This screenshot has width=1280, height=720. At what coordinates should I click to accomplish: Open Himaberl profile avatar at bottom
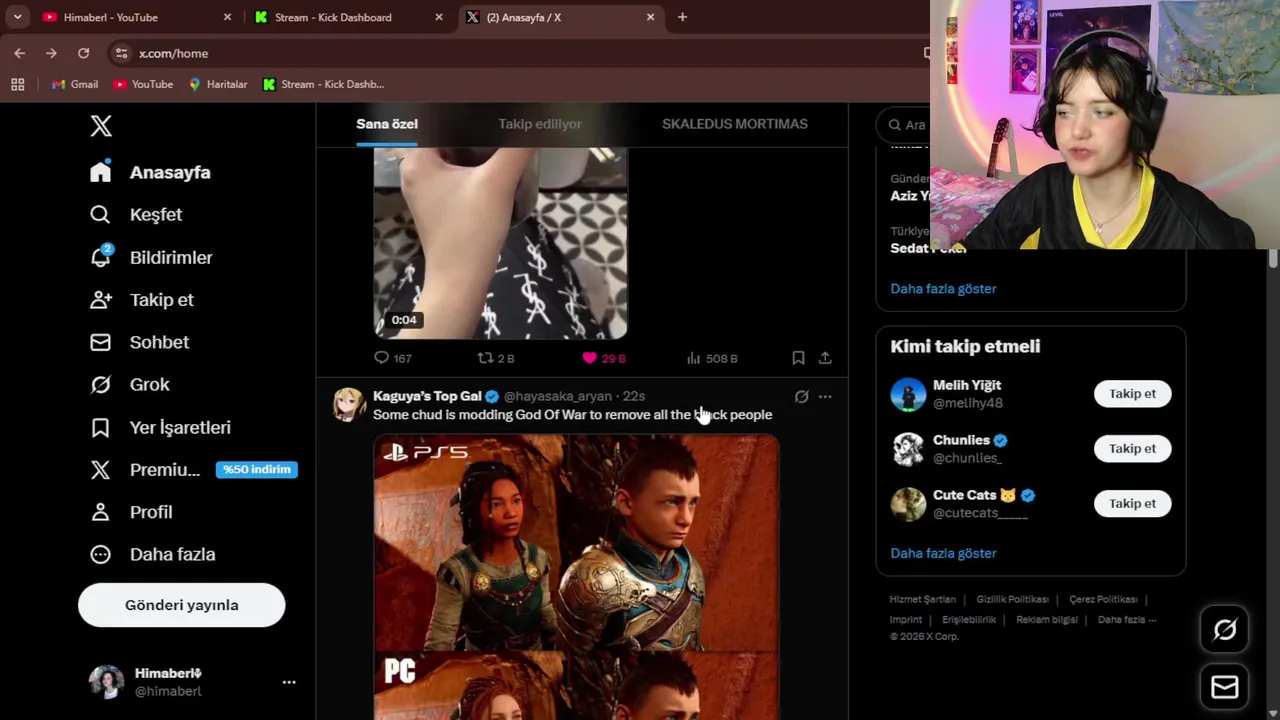[106, 682]
